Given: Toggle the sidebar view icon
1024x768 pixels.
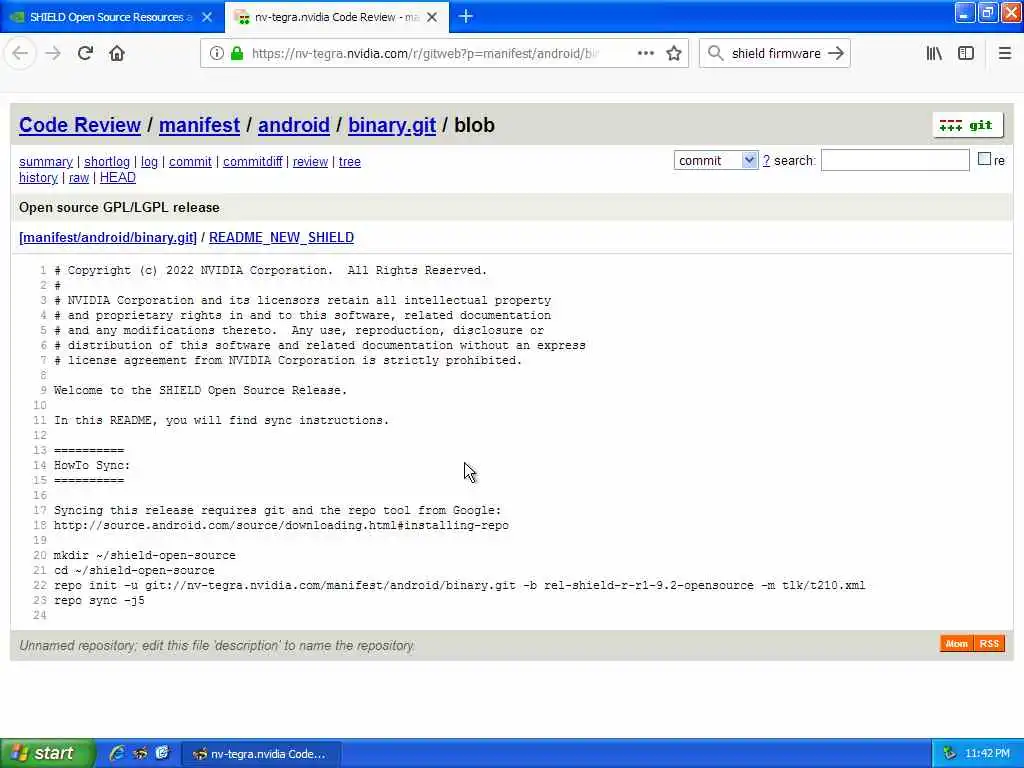Looking at the screenshot, I should pyautogui.click(x=966, y=54).
